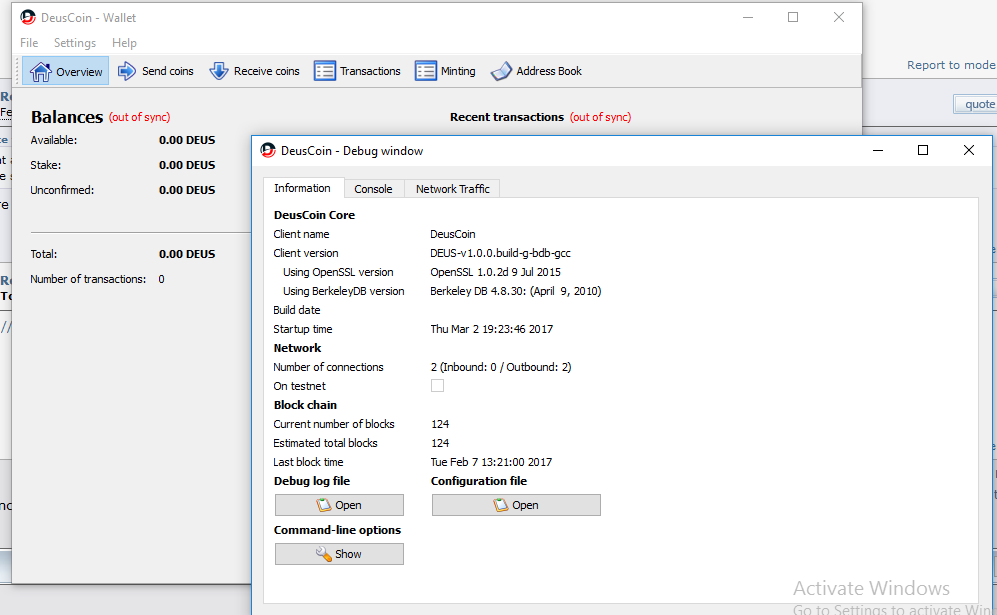Image resolution: width=997 pixels, height=615 pixels.
Task: Click the Estimated total blocks value 124
Action: coord(440,443)
